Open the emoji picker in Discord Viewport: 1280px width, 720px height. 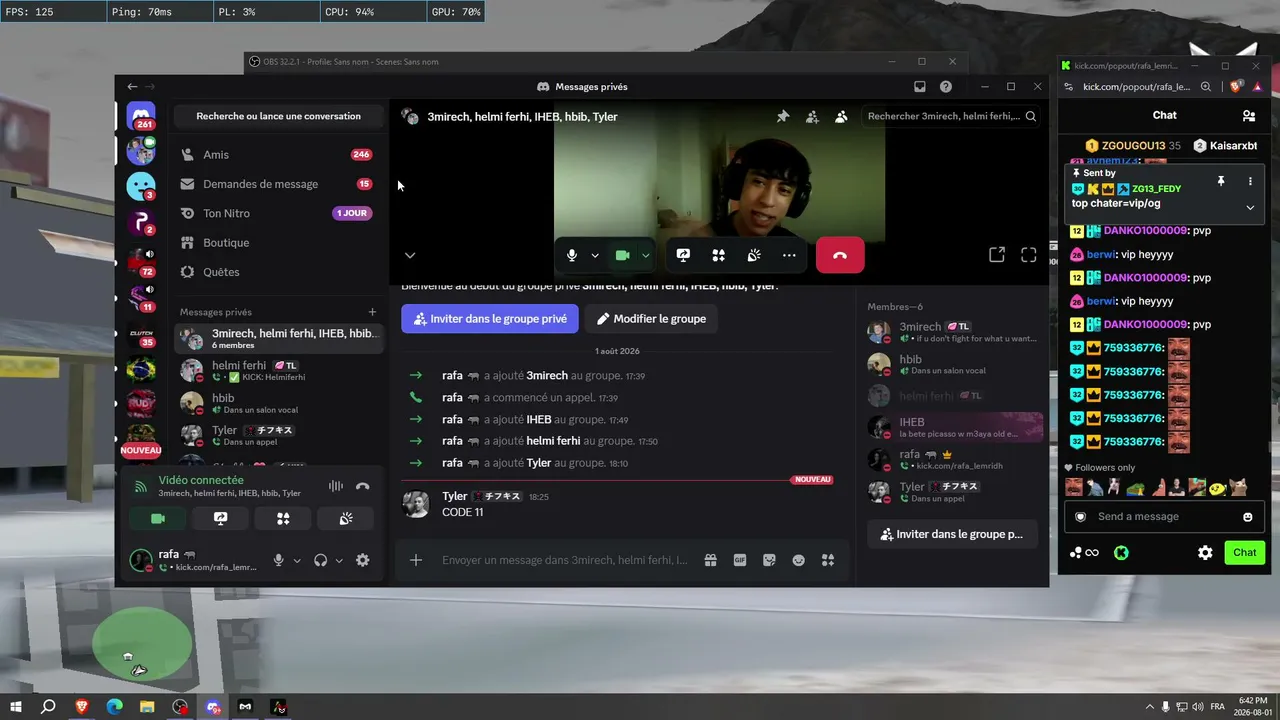point(798,560)
